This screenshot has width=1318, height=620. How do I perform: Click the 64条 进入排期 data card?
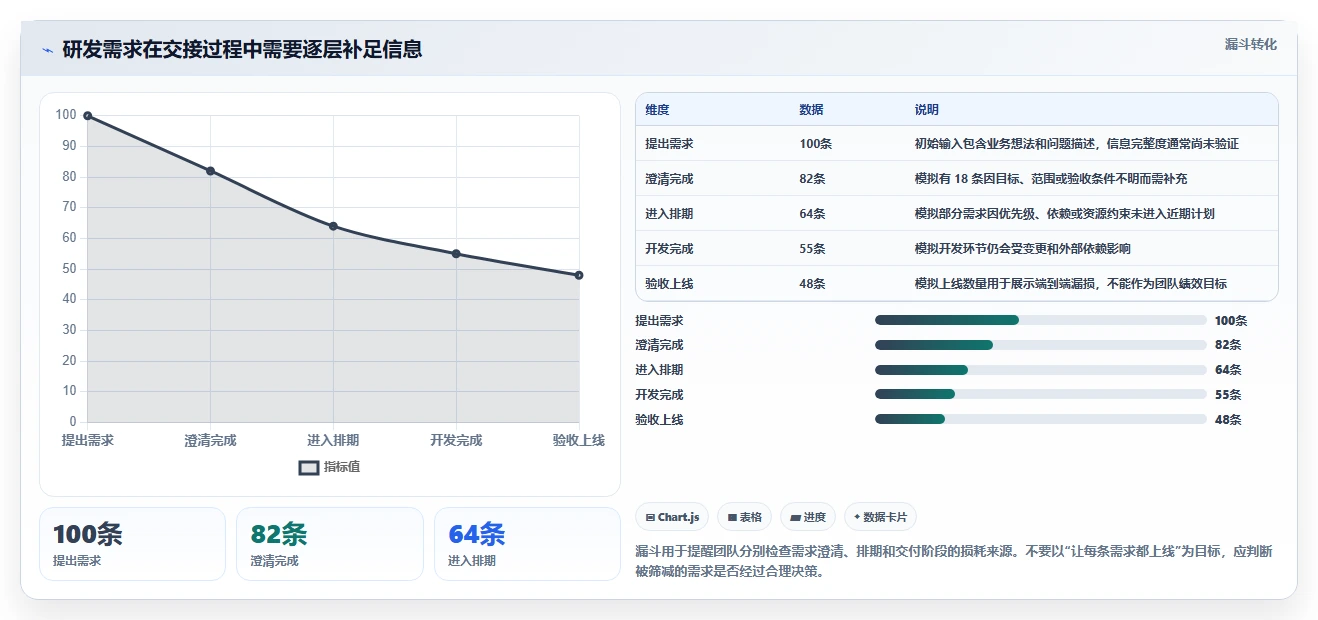[527, 544]
